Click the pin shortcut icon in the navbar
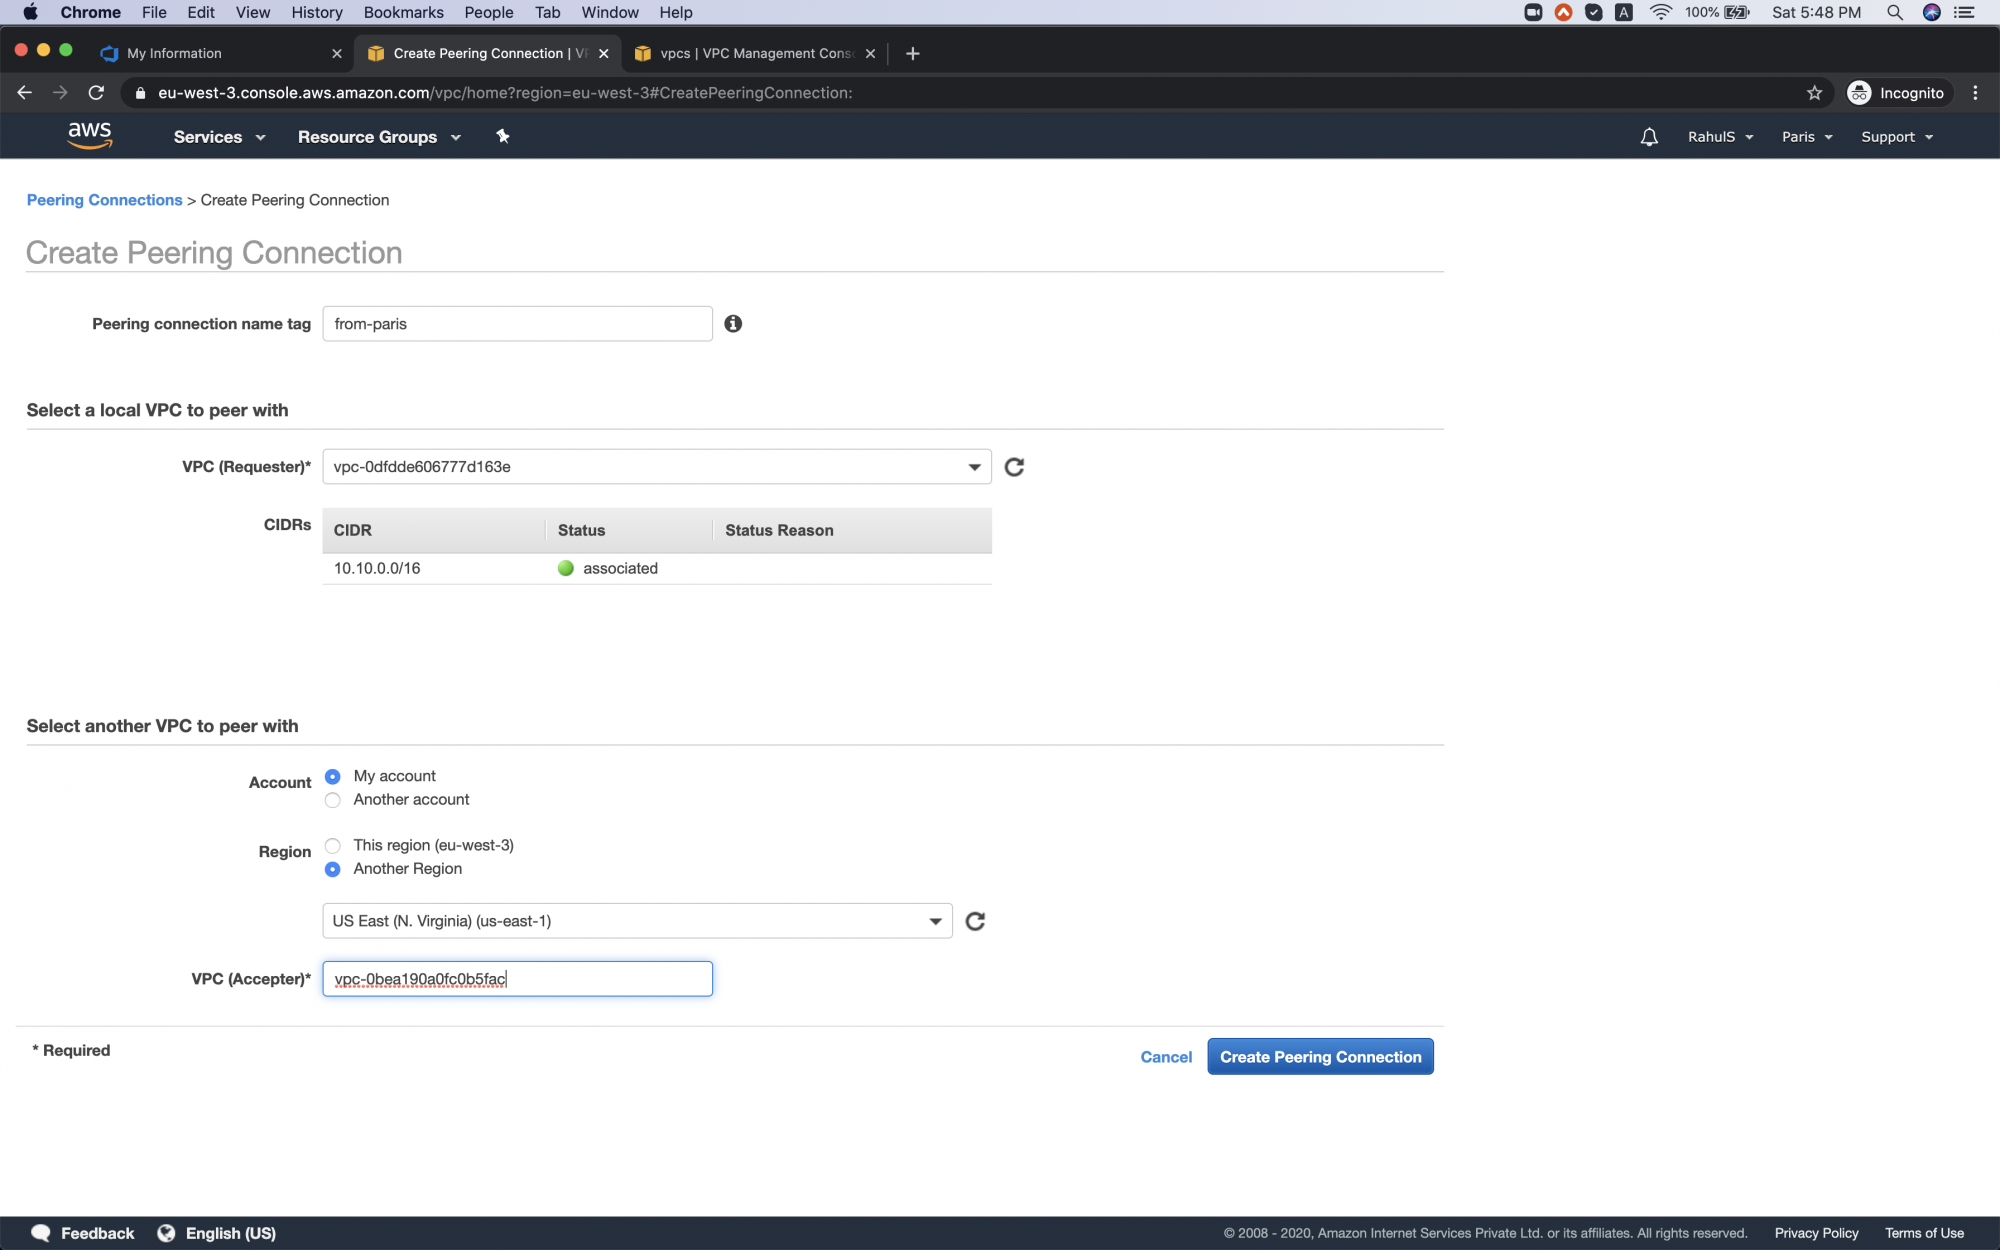 503,136
